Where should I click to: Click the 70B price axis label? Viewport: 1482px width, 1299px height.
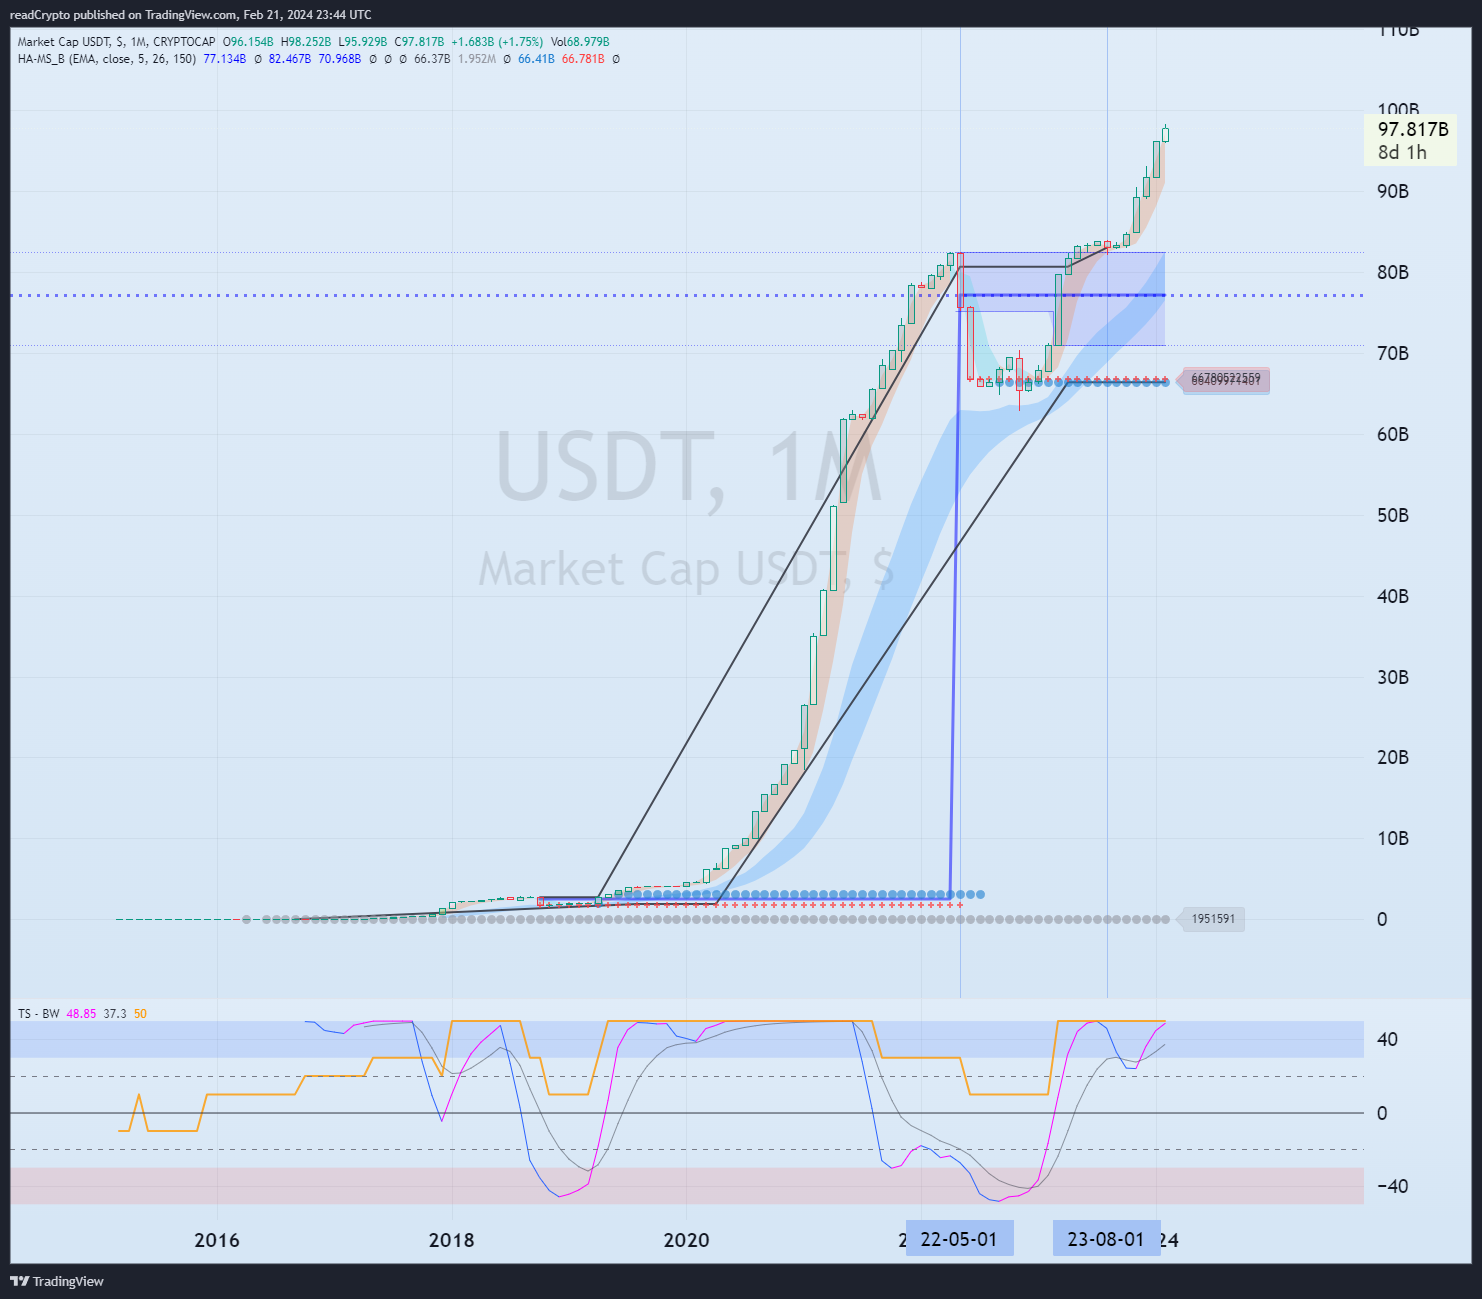tap(1393, 353)
